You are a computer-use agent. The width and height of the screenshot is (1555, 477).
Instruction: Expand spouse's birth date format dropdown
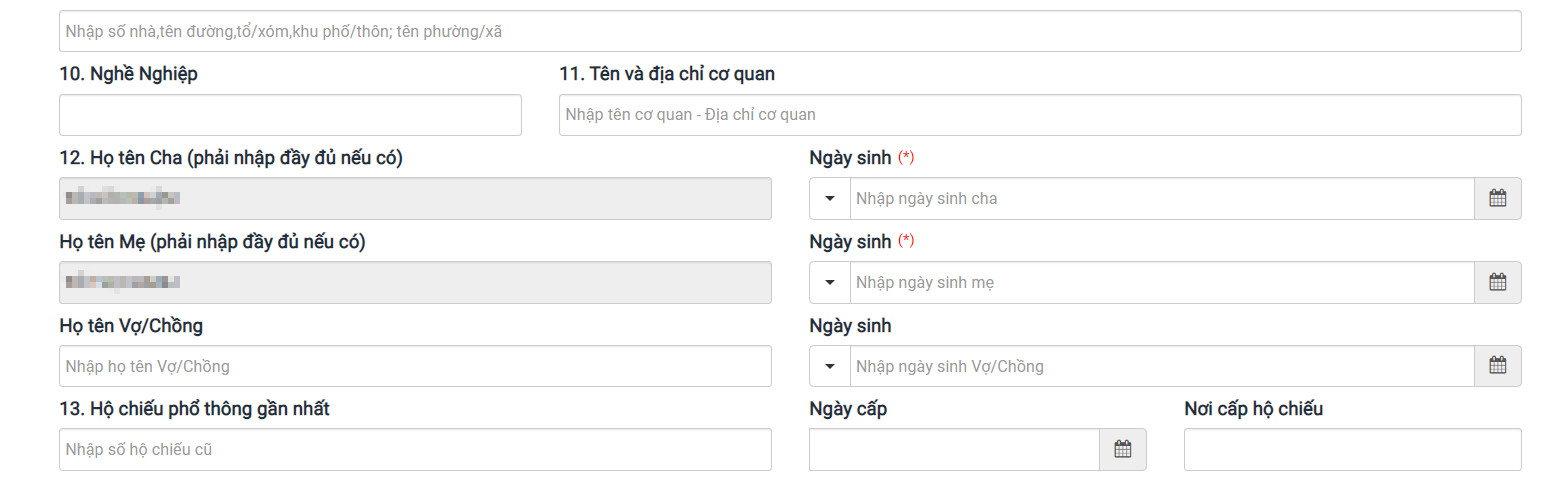coord(830,366)
